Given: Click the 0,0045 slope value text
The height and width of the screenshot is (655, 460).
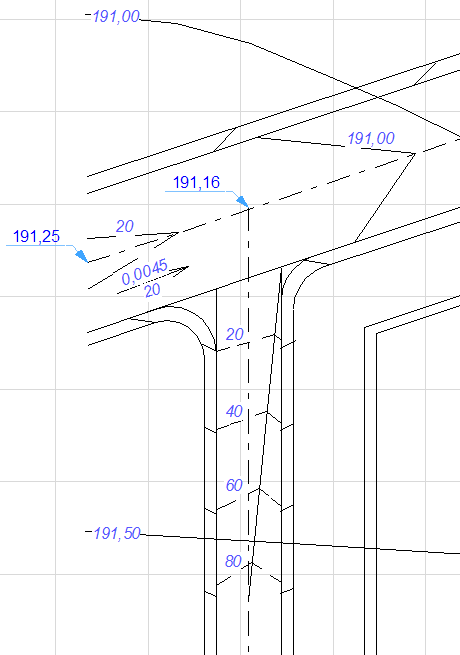Looking at the screenshot, I should tap(145, 272).
